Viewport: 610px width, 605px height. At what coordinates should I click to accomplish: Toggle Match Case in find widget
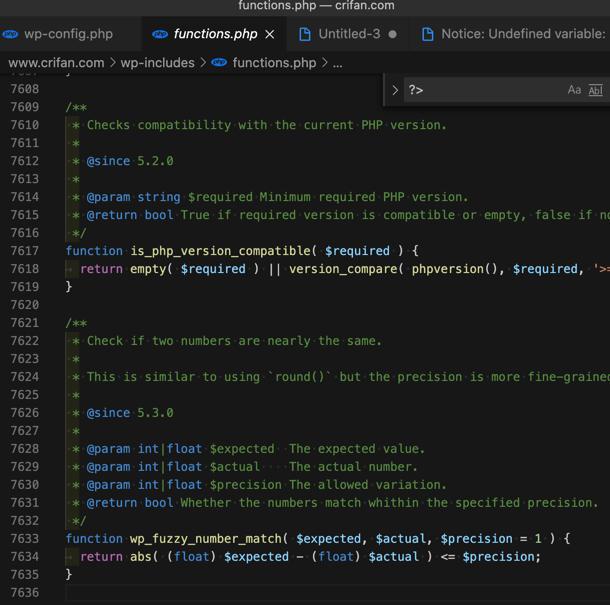(x=574, y=90)
